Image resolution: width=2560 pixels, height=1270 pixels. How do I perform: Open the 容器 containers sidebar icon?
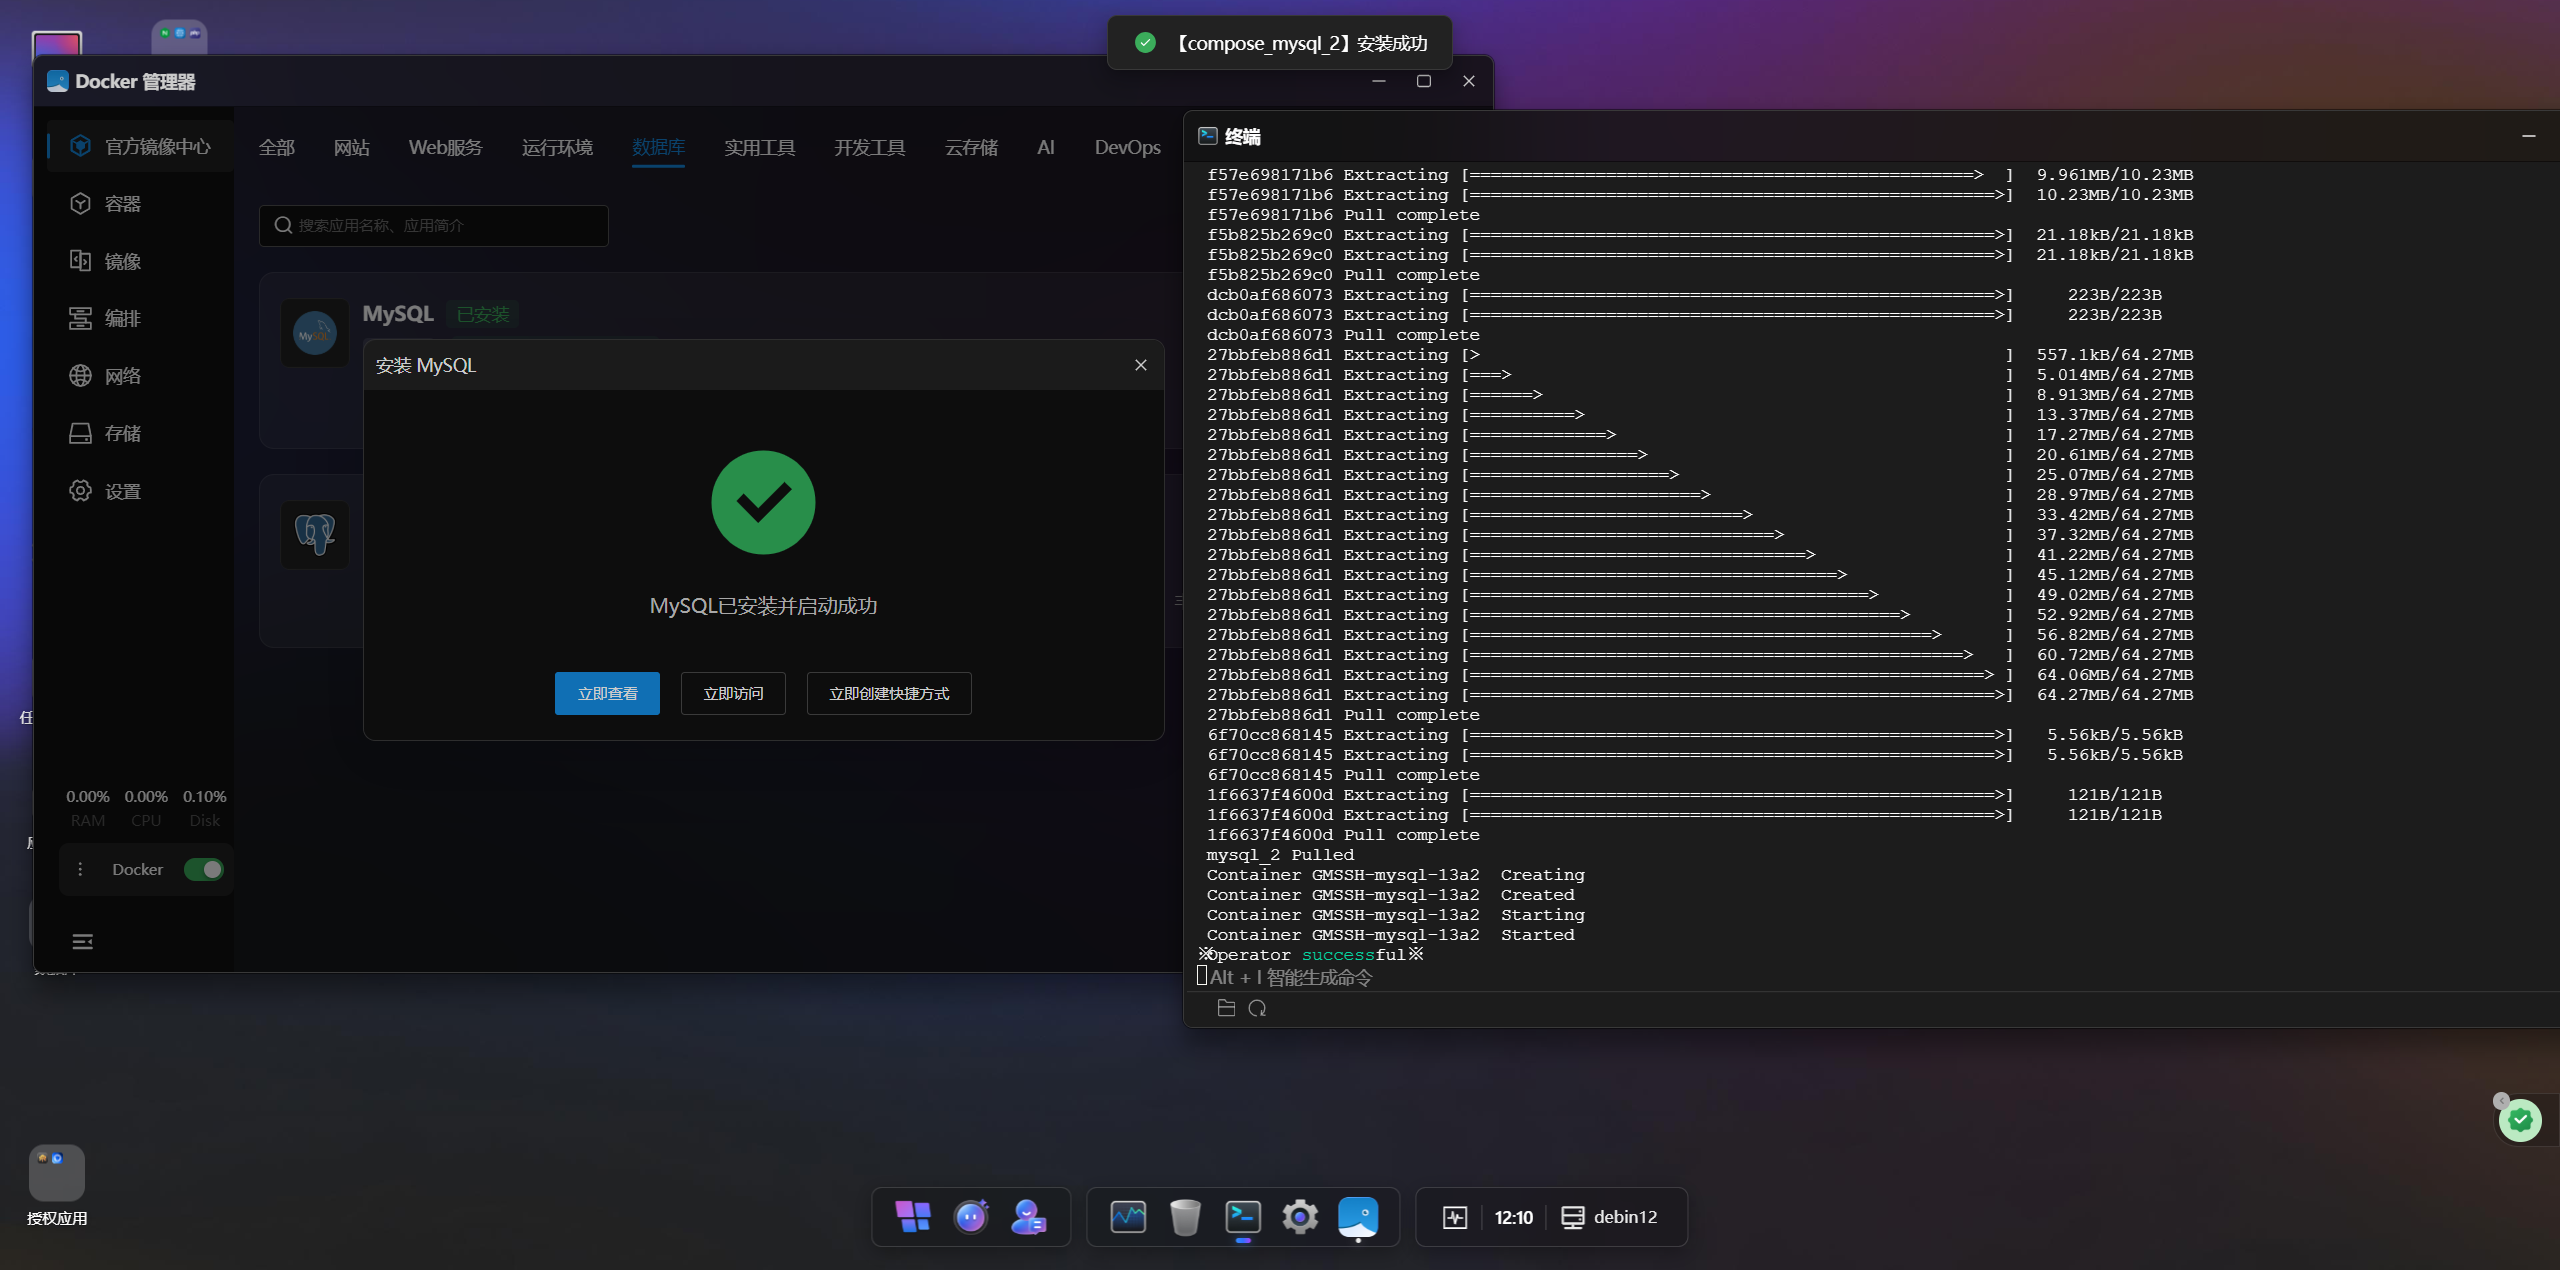coord(81,204)
